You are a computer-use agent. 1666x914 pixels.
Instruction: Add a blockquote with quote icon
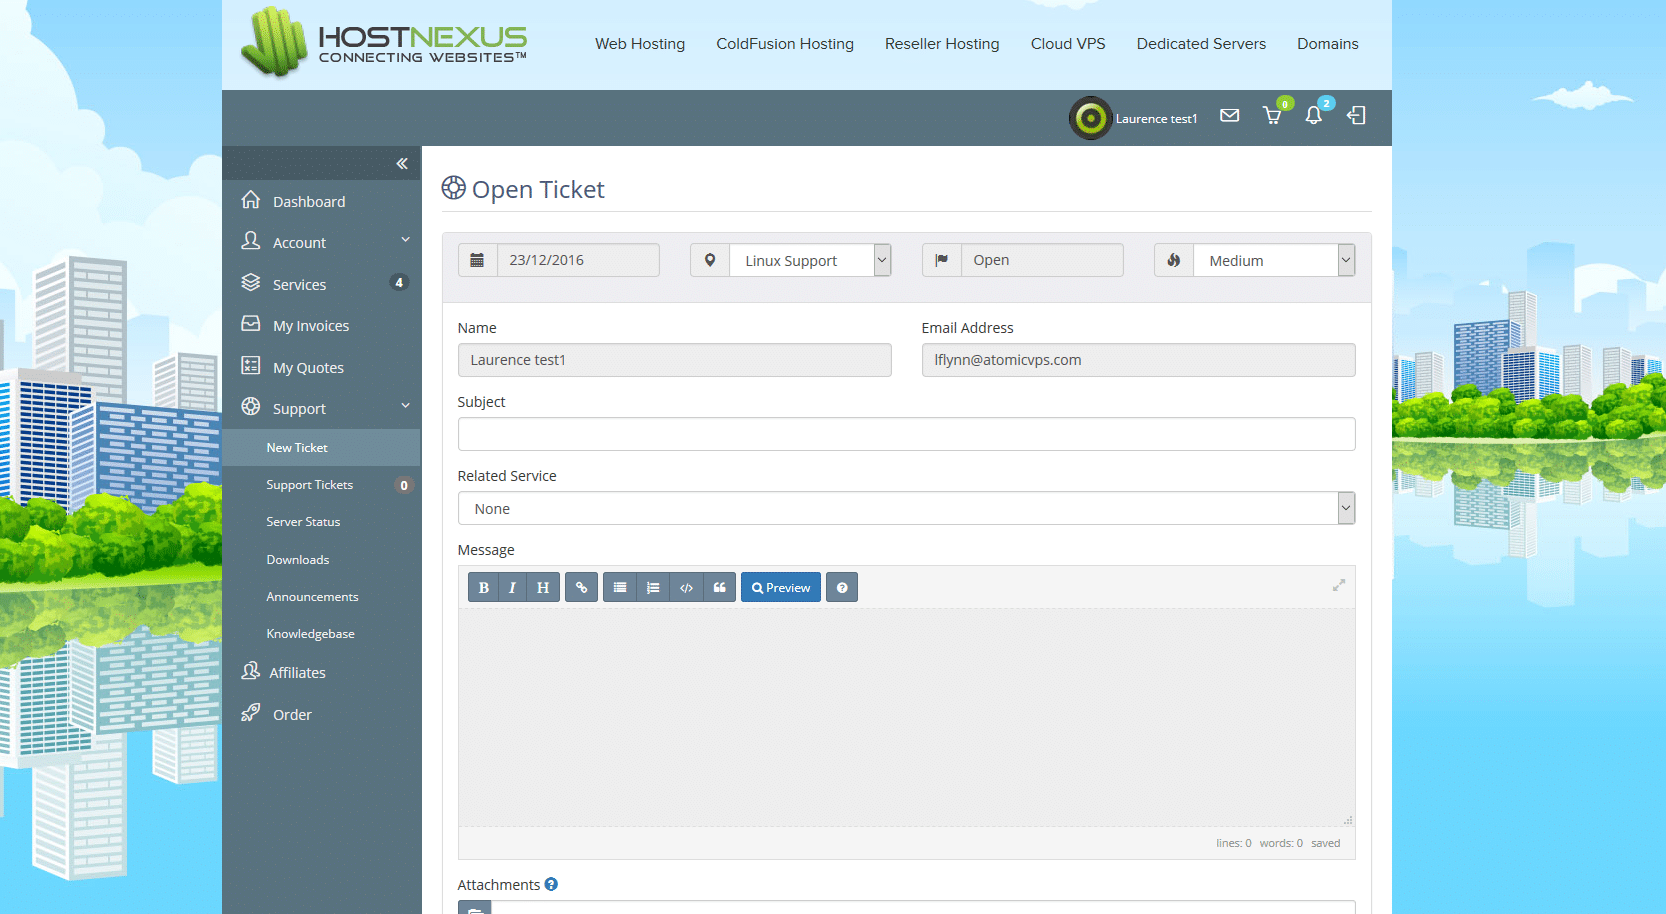(719, 588)
